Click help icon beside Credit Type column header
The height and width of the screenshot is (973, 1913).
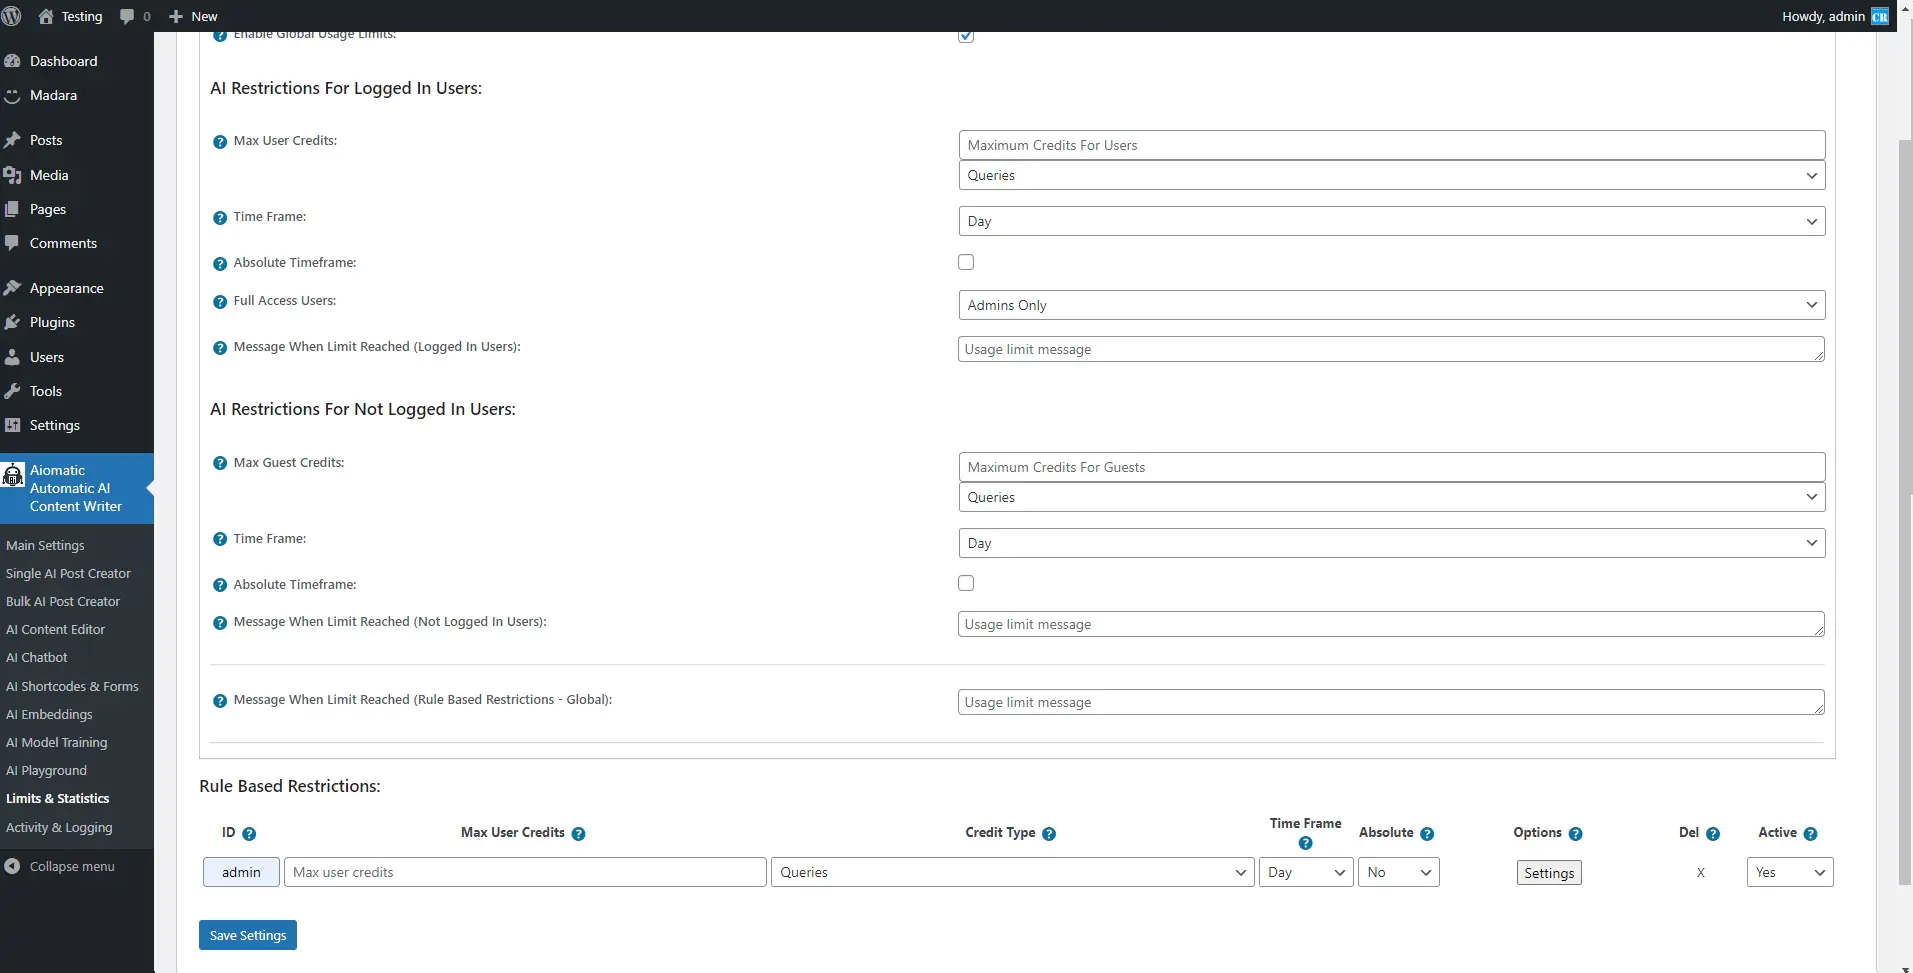1049,834
